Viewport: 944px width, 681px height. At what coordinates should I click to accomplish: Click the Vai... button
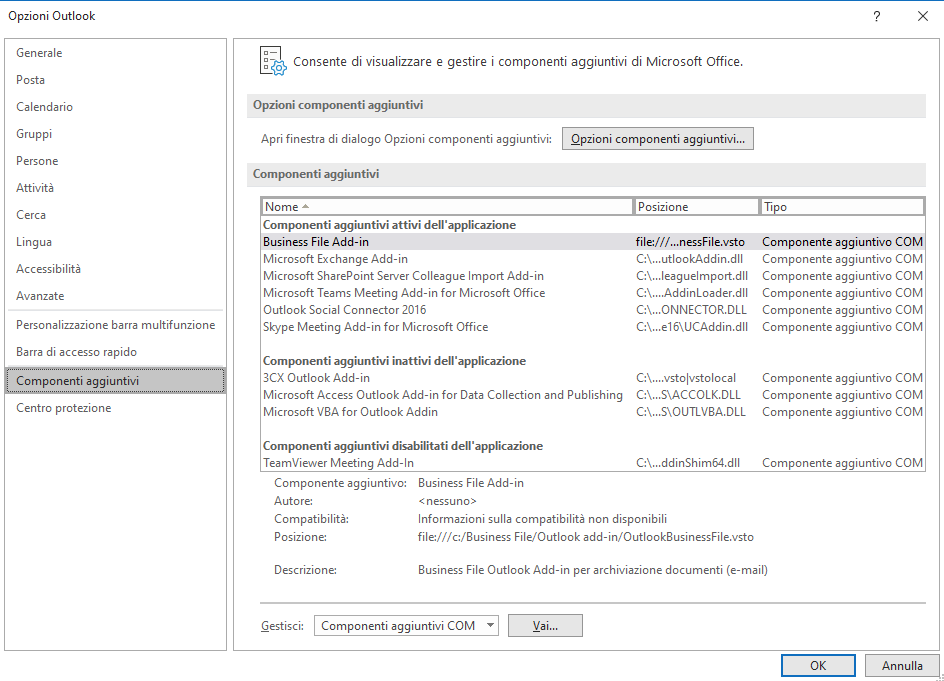[545, 626]
